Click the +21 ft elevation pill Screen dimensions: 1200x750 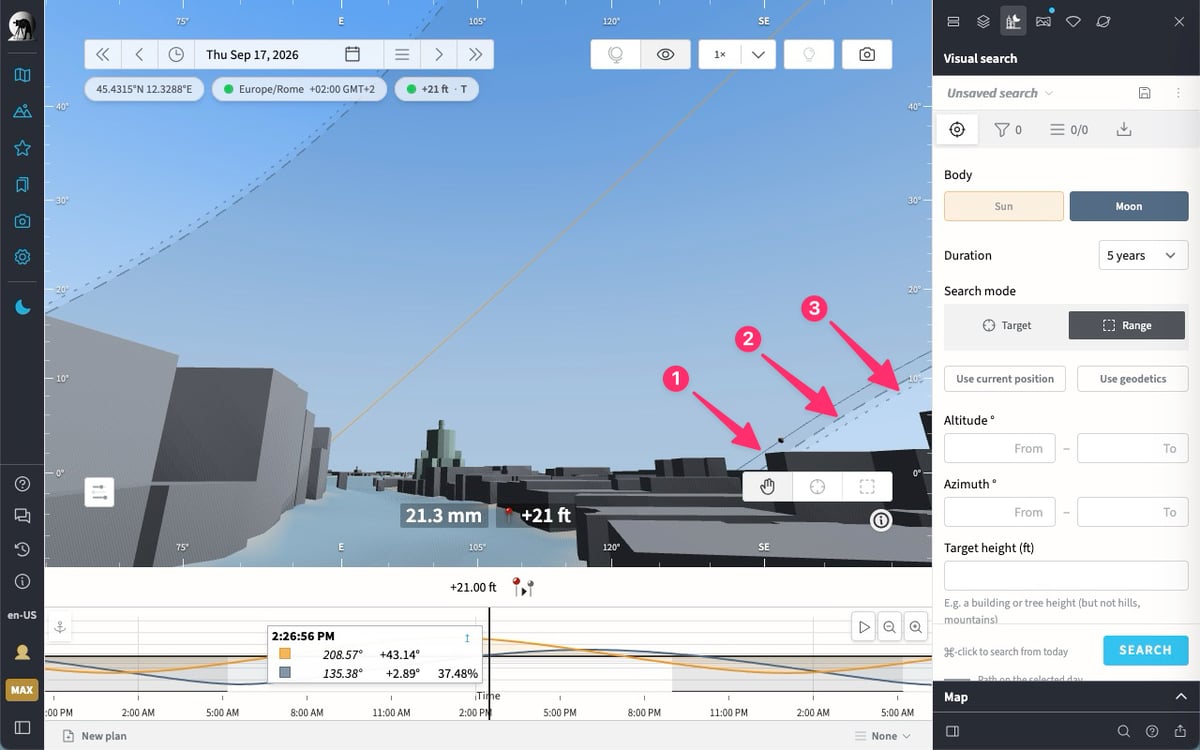437,89
